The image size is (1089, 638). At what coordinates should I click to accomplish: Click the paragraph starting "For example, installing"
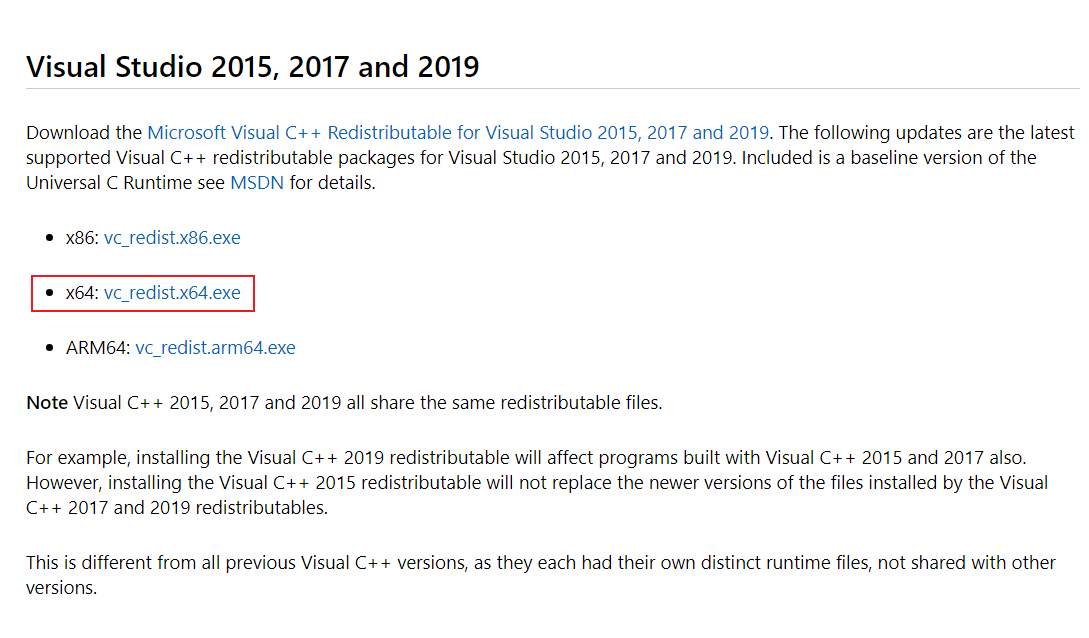click(x=537, y=482)
